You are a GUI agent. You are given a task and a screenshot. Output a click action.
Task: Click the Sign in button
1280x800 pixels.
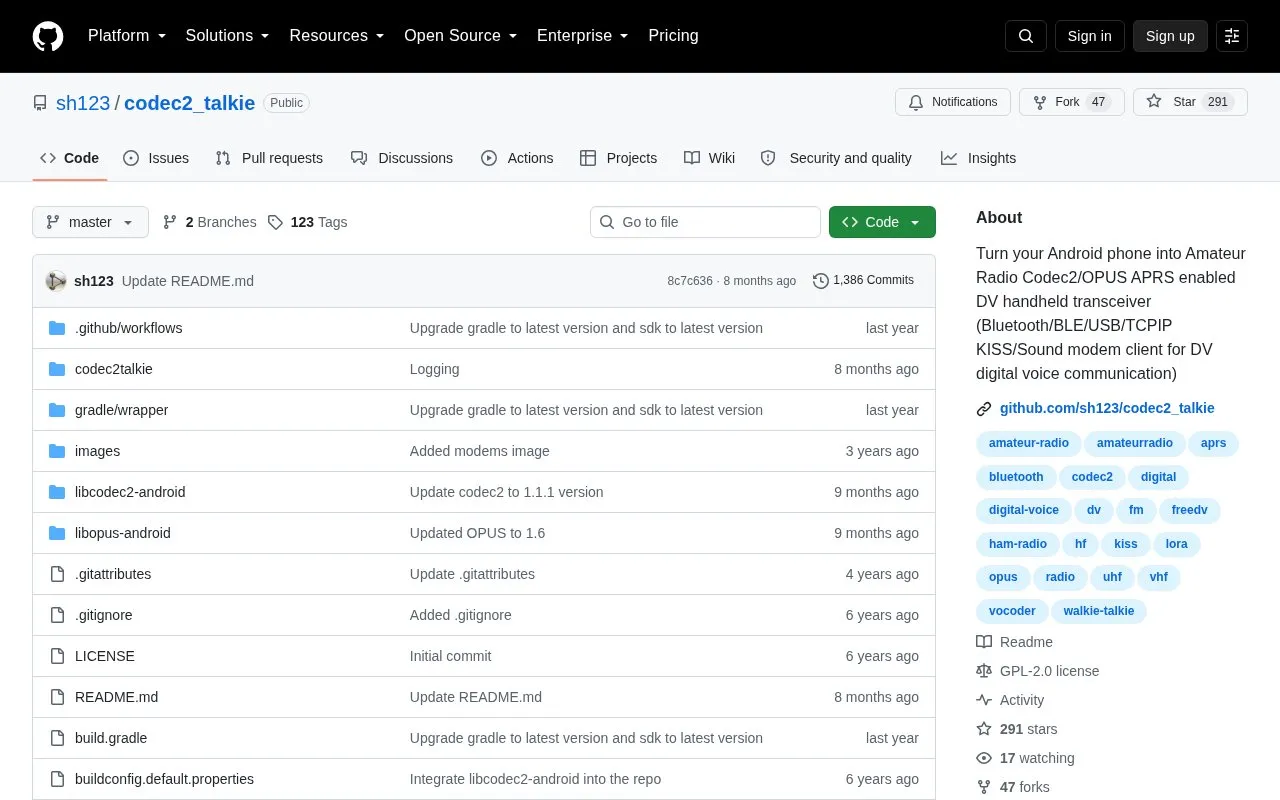tap(1089, 36)
